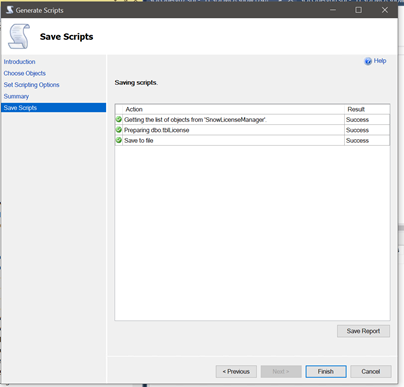Click the green check icon beside 'Preparing dbo.tblLicense'

(119, 129)
